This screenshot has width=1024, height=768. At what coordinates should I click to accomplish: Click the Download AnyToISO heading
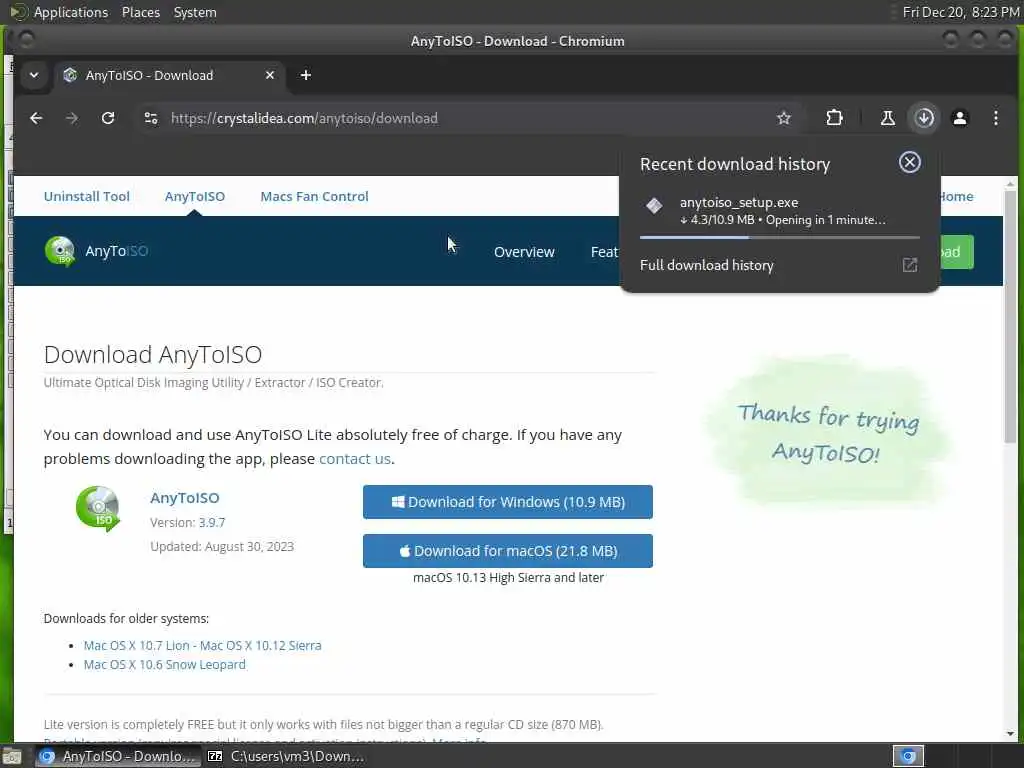pyautogui.click(x=153, y=354)
